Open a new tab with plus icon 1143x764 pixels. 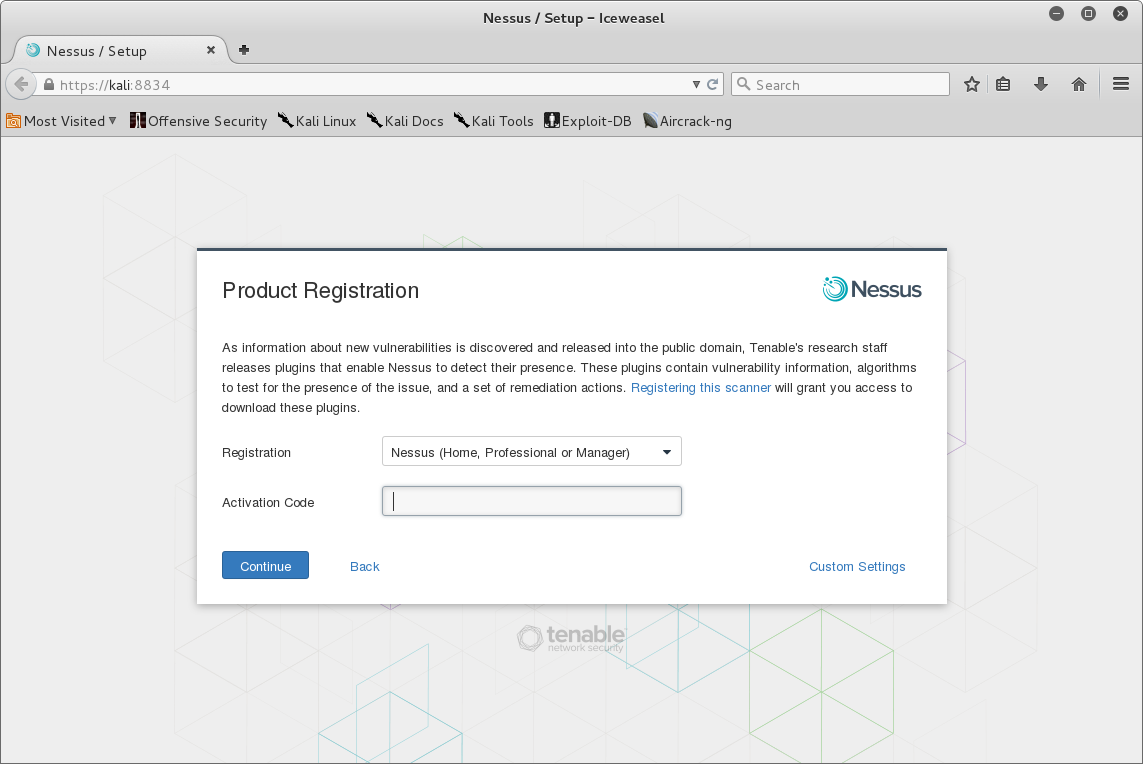point(244,50)
